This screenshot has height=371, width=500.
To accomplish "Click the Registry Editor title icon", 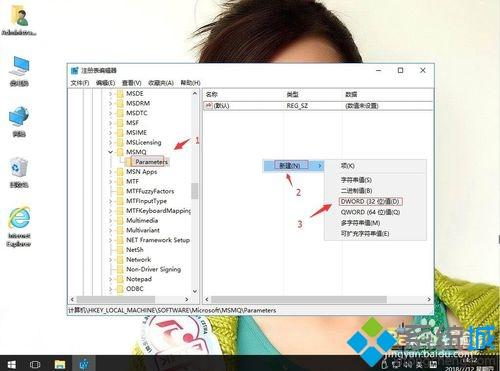I will [75, 70].
